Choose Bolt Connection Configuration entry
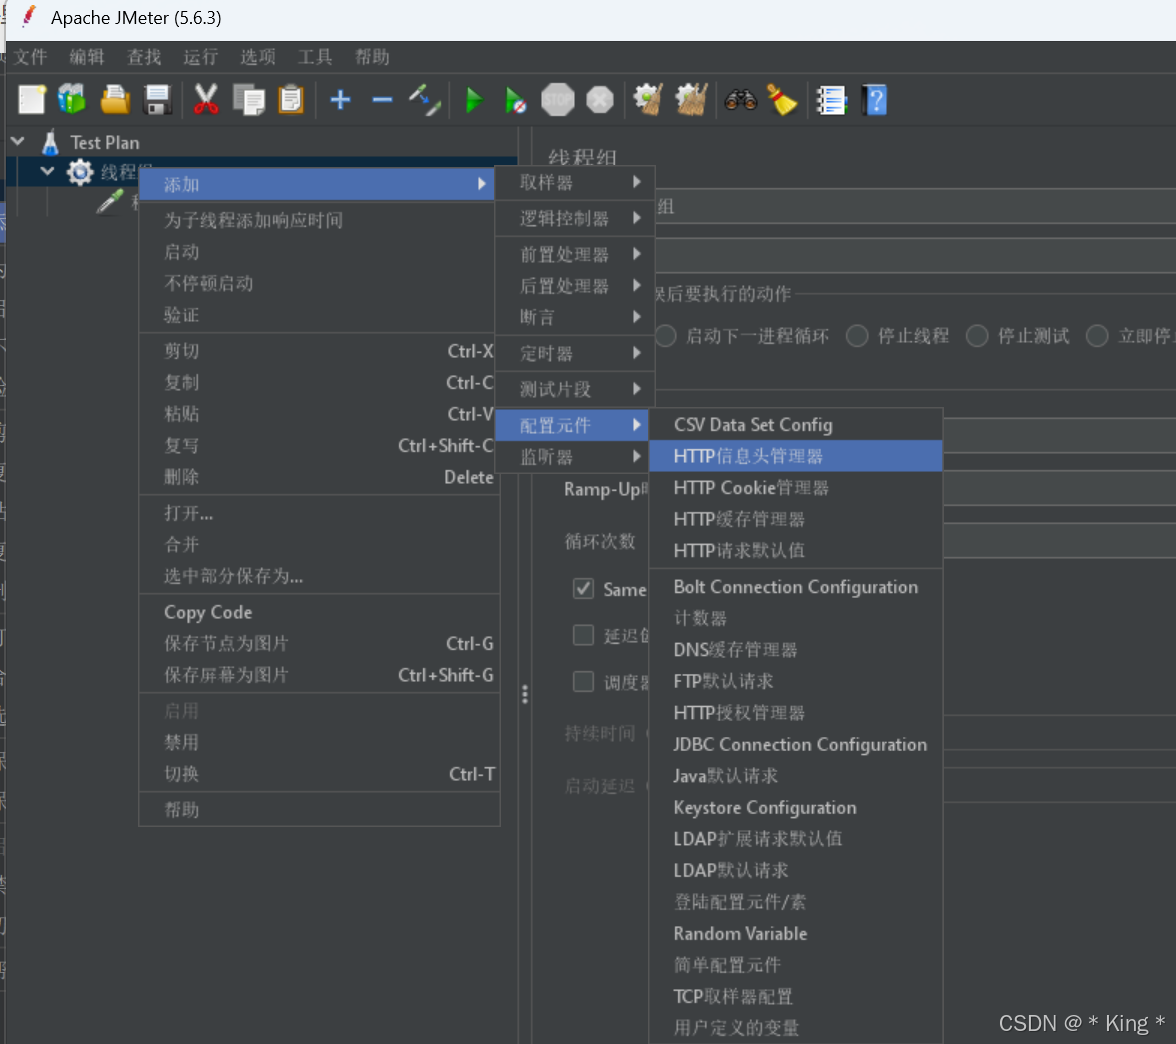Viewport: 1176px width, 1044px height. pos(796,586)
